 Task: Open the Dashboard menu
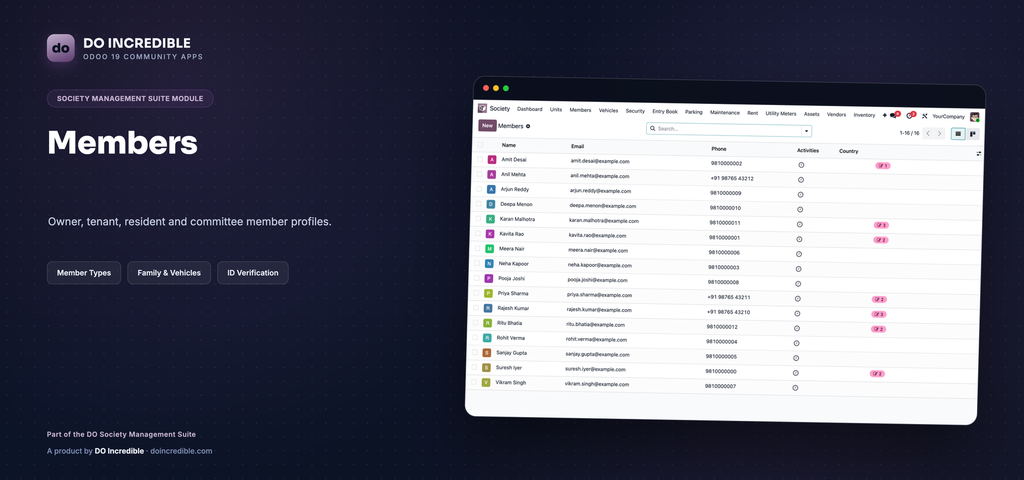pos(530,109)
